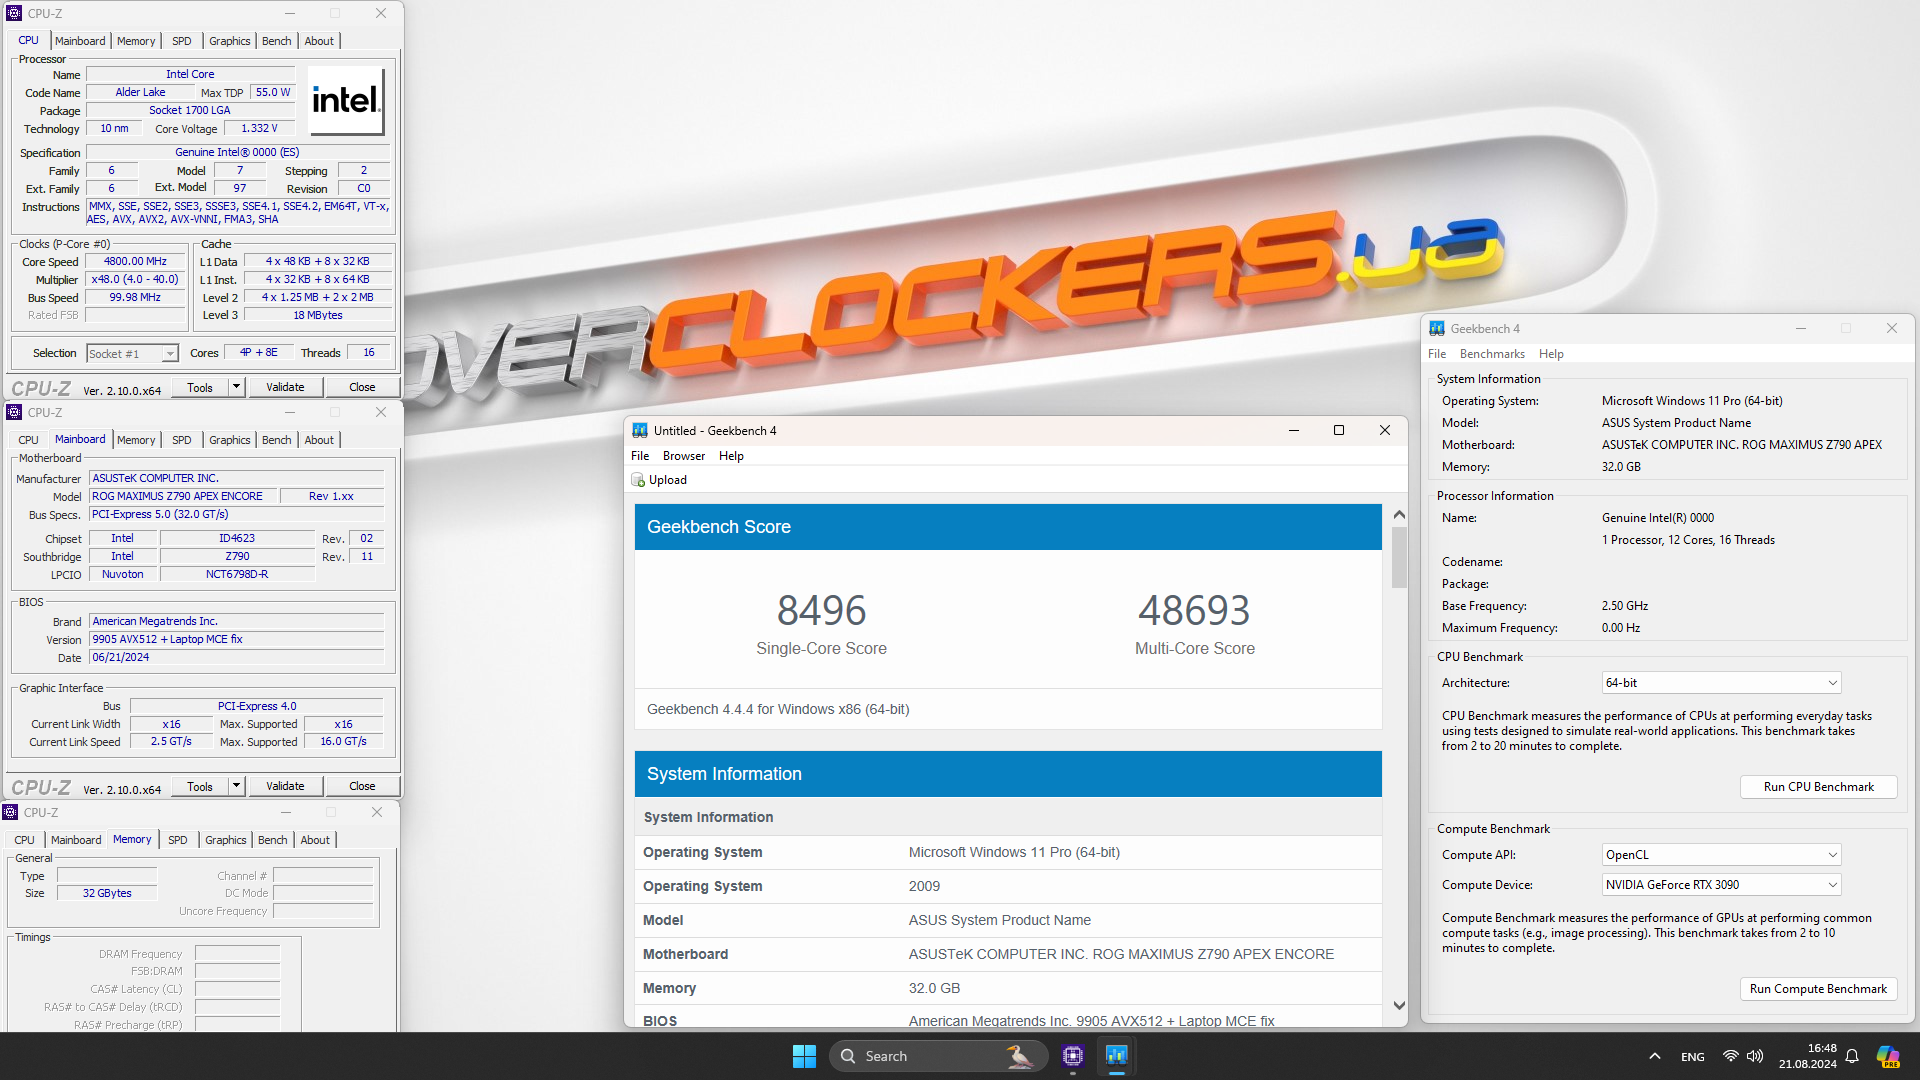Open the Compute API OpenCL dropdown
The height and width of the screenshot is (1080, 1920).
click(x=1721, y=855)
